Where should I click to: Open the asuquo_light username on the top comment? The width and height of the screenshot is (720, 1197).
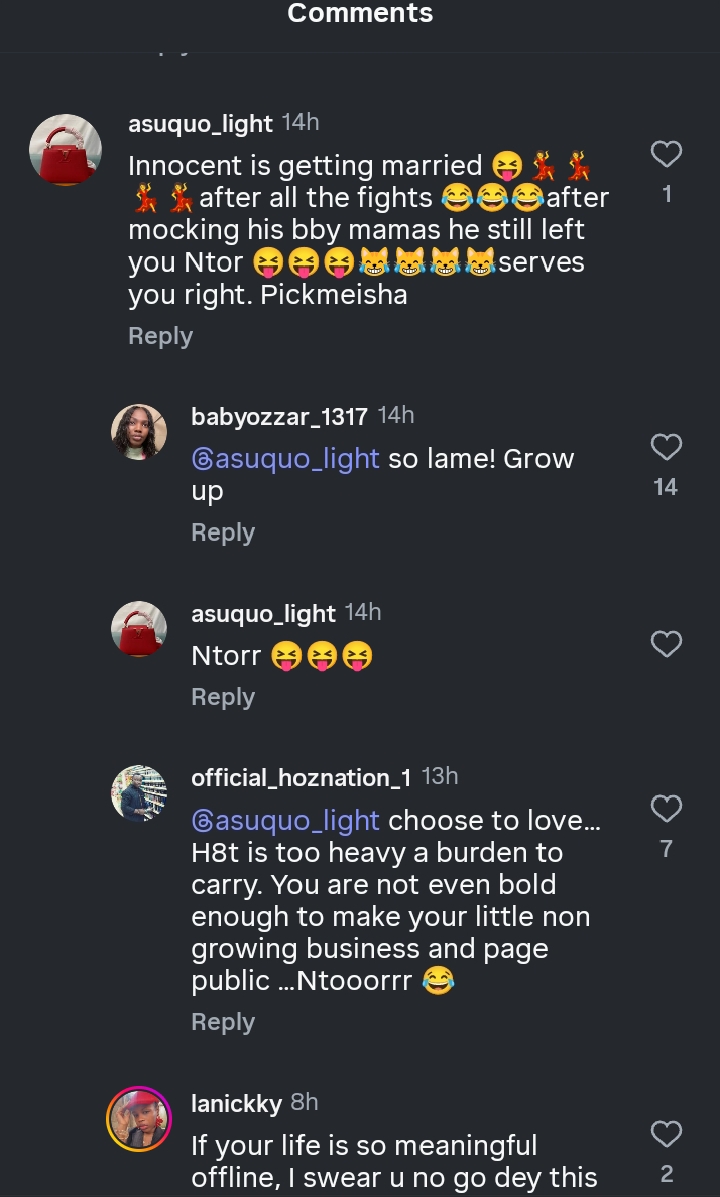tap(200, 123)
